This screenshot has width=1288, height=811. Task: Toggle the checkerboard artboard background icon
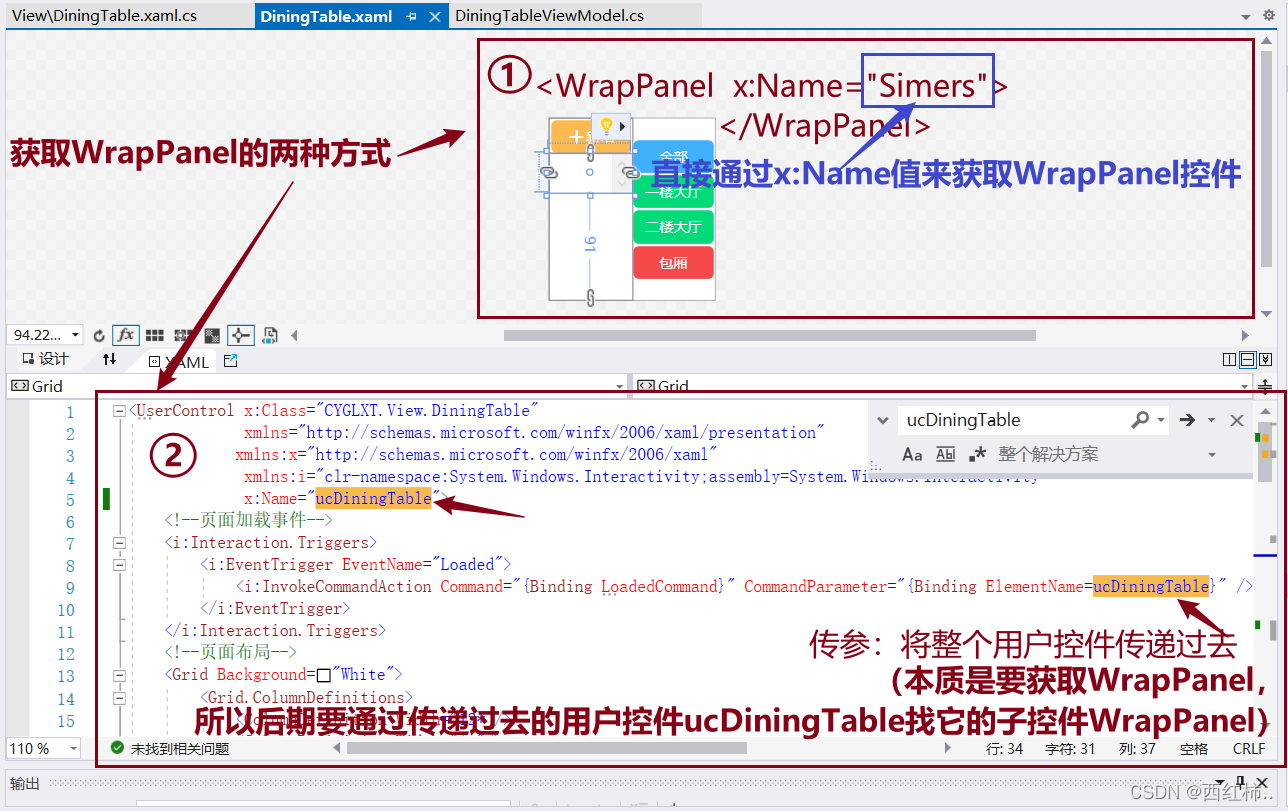tap(212, 335)
